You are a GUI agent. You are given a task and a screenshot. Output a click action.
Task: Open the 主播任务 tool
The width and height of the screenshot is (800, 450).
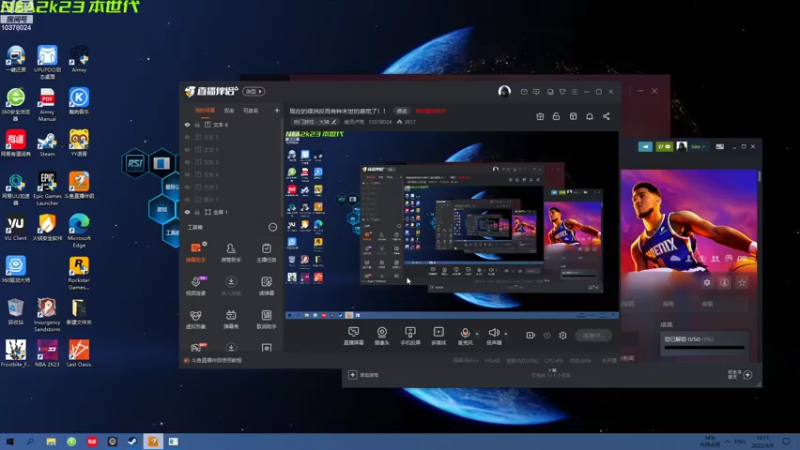pos(266,252)
